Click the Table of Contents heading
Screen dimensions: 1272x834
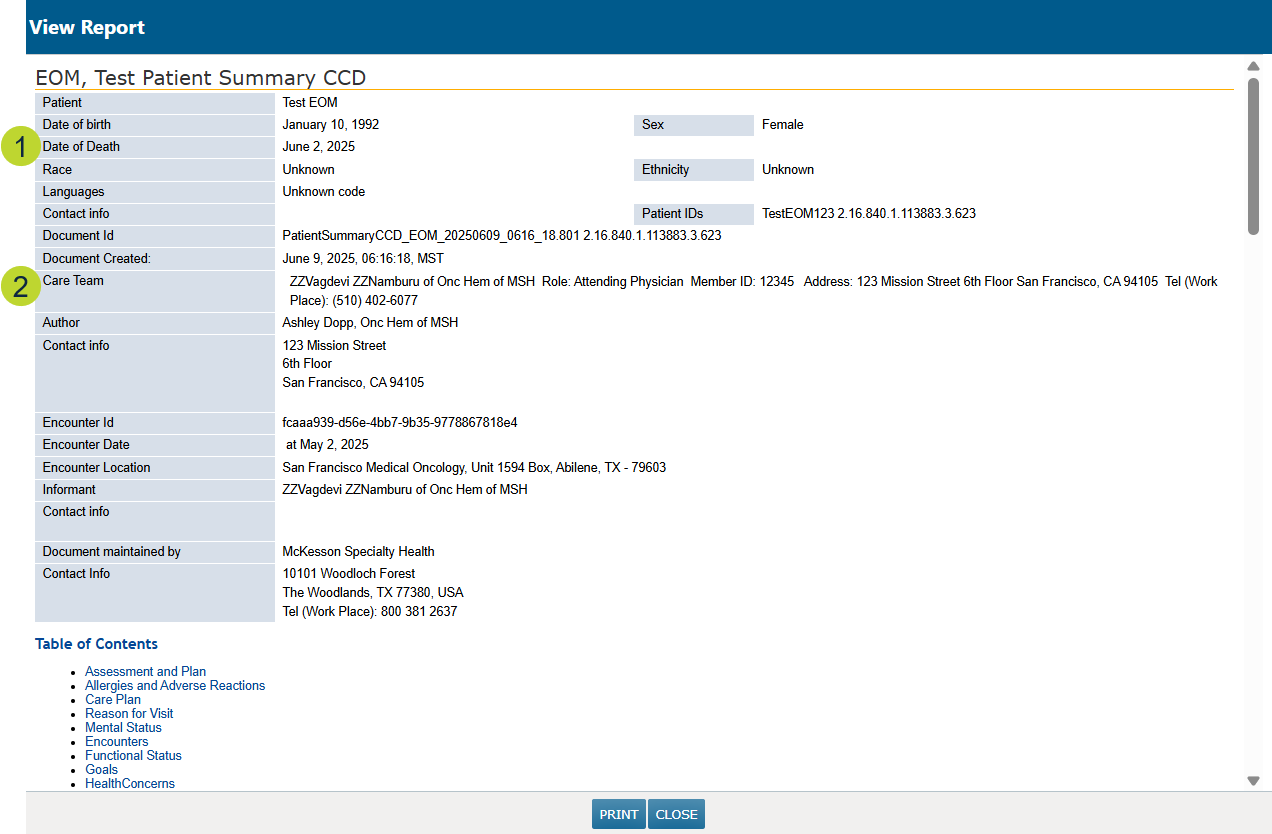coord(96,644)
